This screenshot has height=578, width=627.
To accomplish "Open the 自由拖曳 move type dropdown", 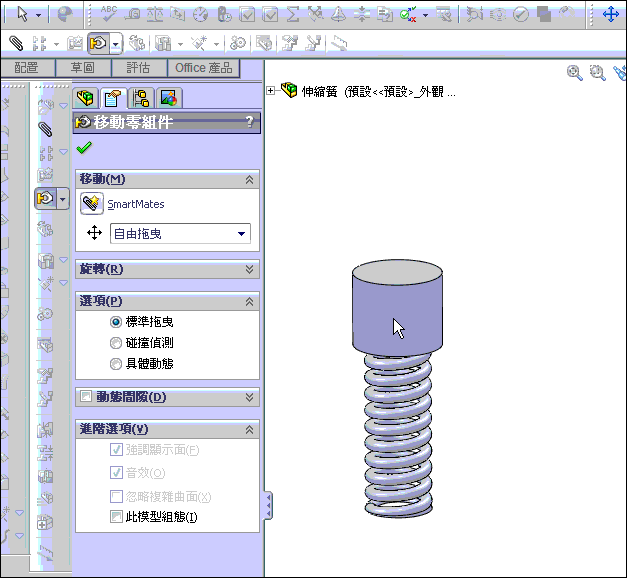I will point(180,234).
